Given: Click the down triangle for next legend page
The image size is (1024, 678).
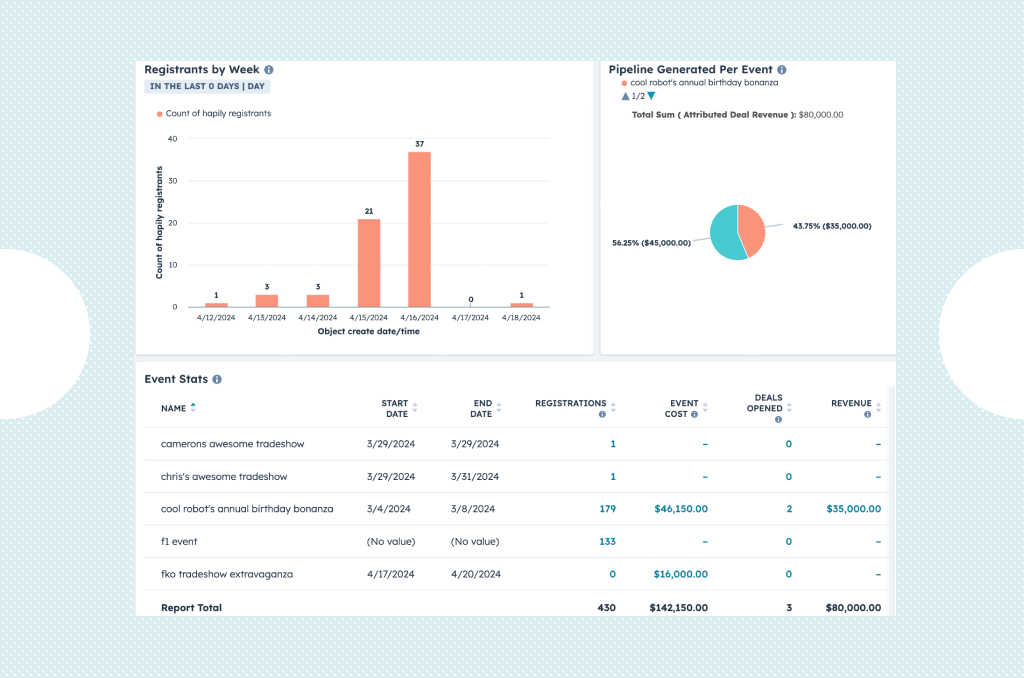Looking at the screenshot, I should [x=651, y=96].
